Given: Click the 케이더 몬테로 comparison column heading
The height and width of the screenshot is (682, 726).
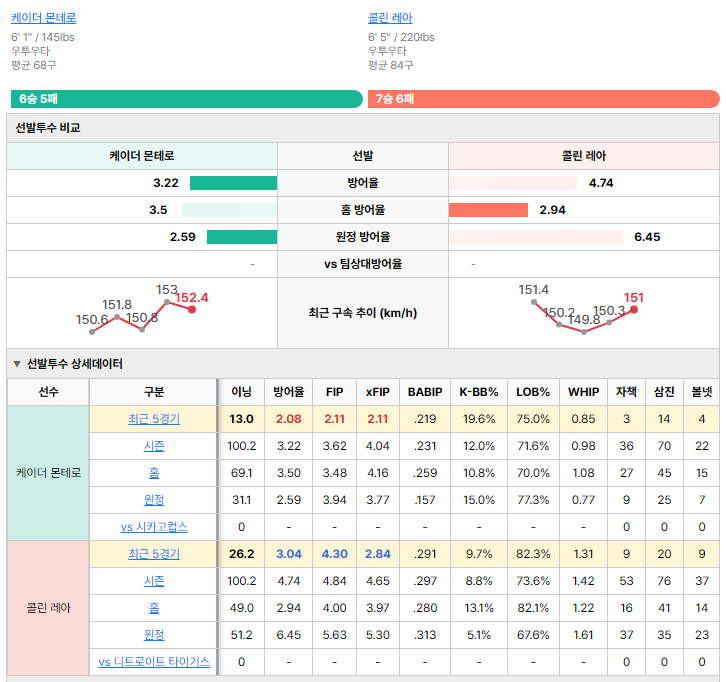Looking at the screenshot, I should [x=142, y=156].
